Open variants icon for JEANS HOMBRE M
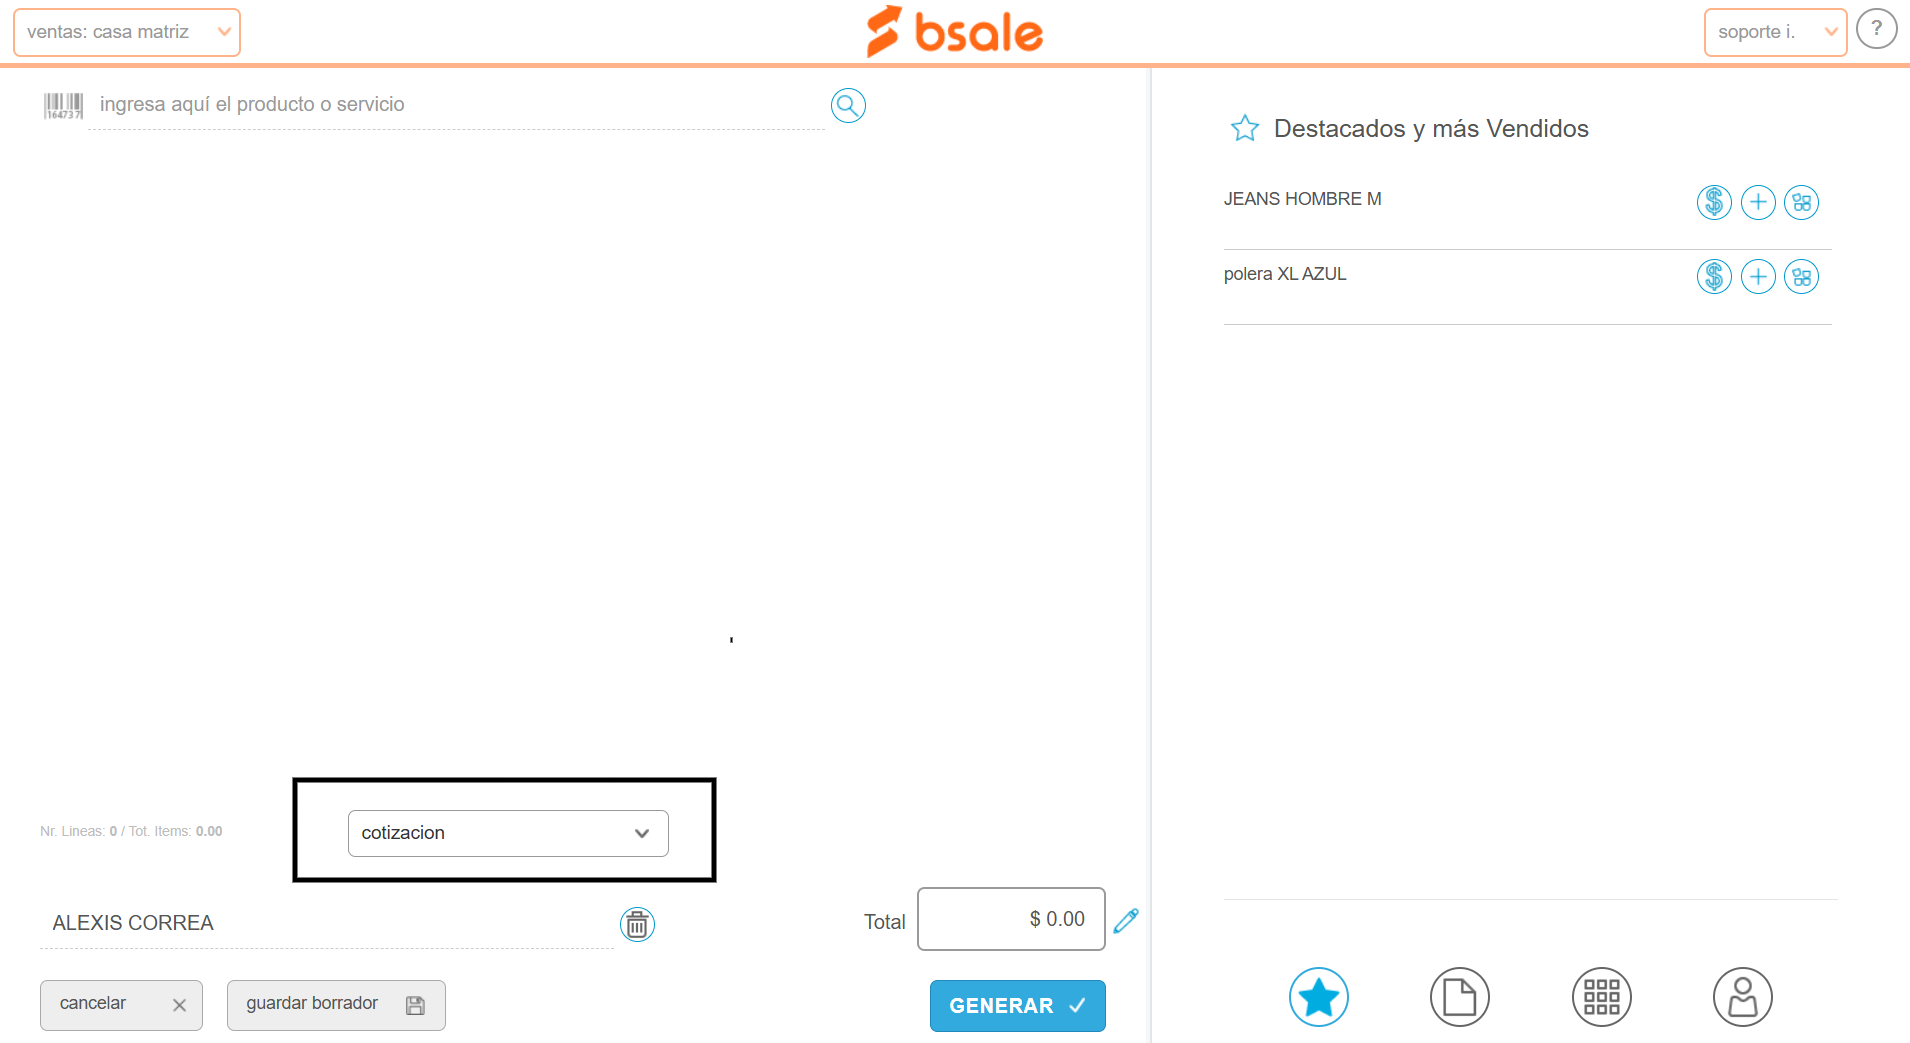The height and width of the screenshot is (1043, 1910). tap(1802, 202)
